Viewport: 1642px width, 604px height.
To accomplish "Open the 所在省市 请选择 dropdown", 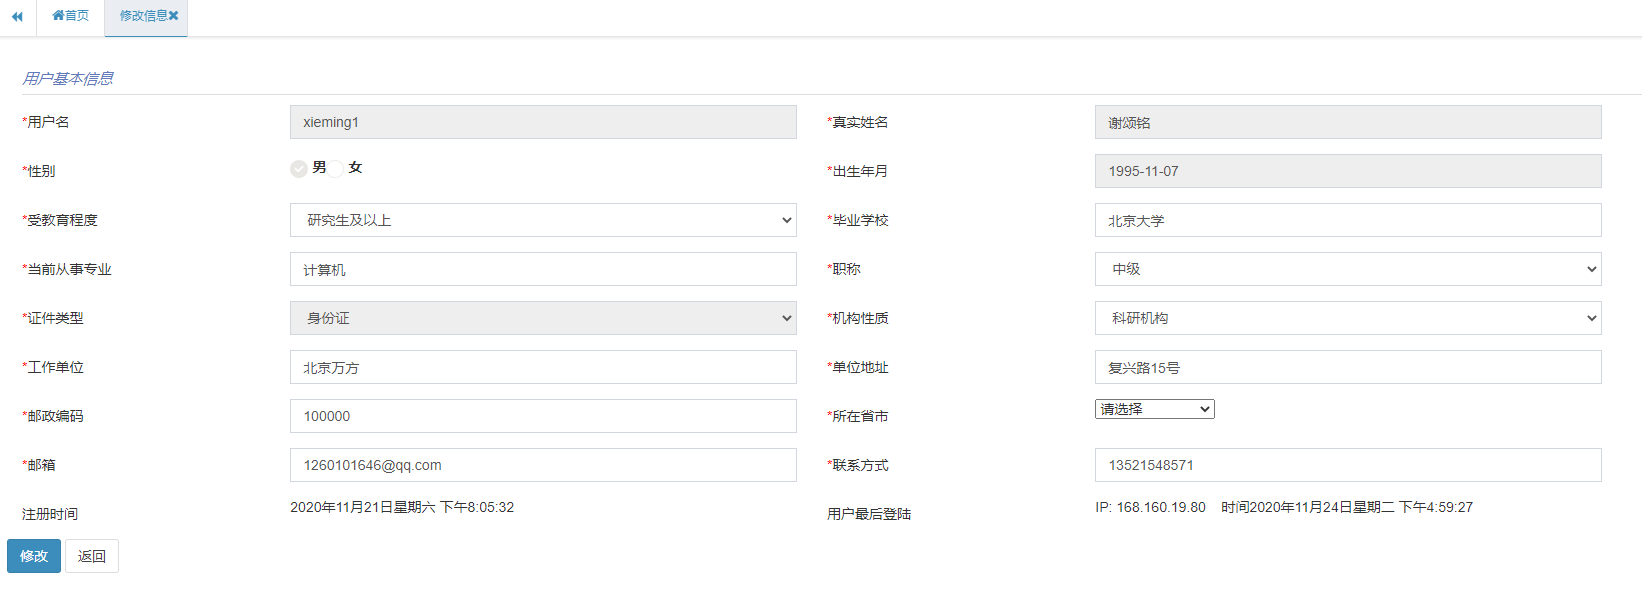I will pyautogui.click(x=1154, y=409).
